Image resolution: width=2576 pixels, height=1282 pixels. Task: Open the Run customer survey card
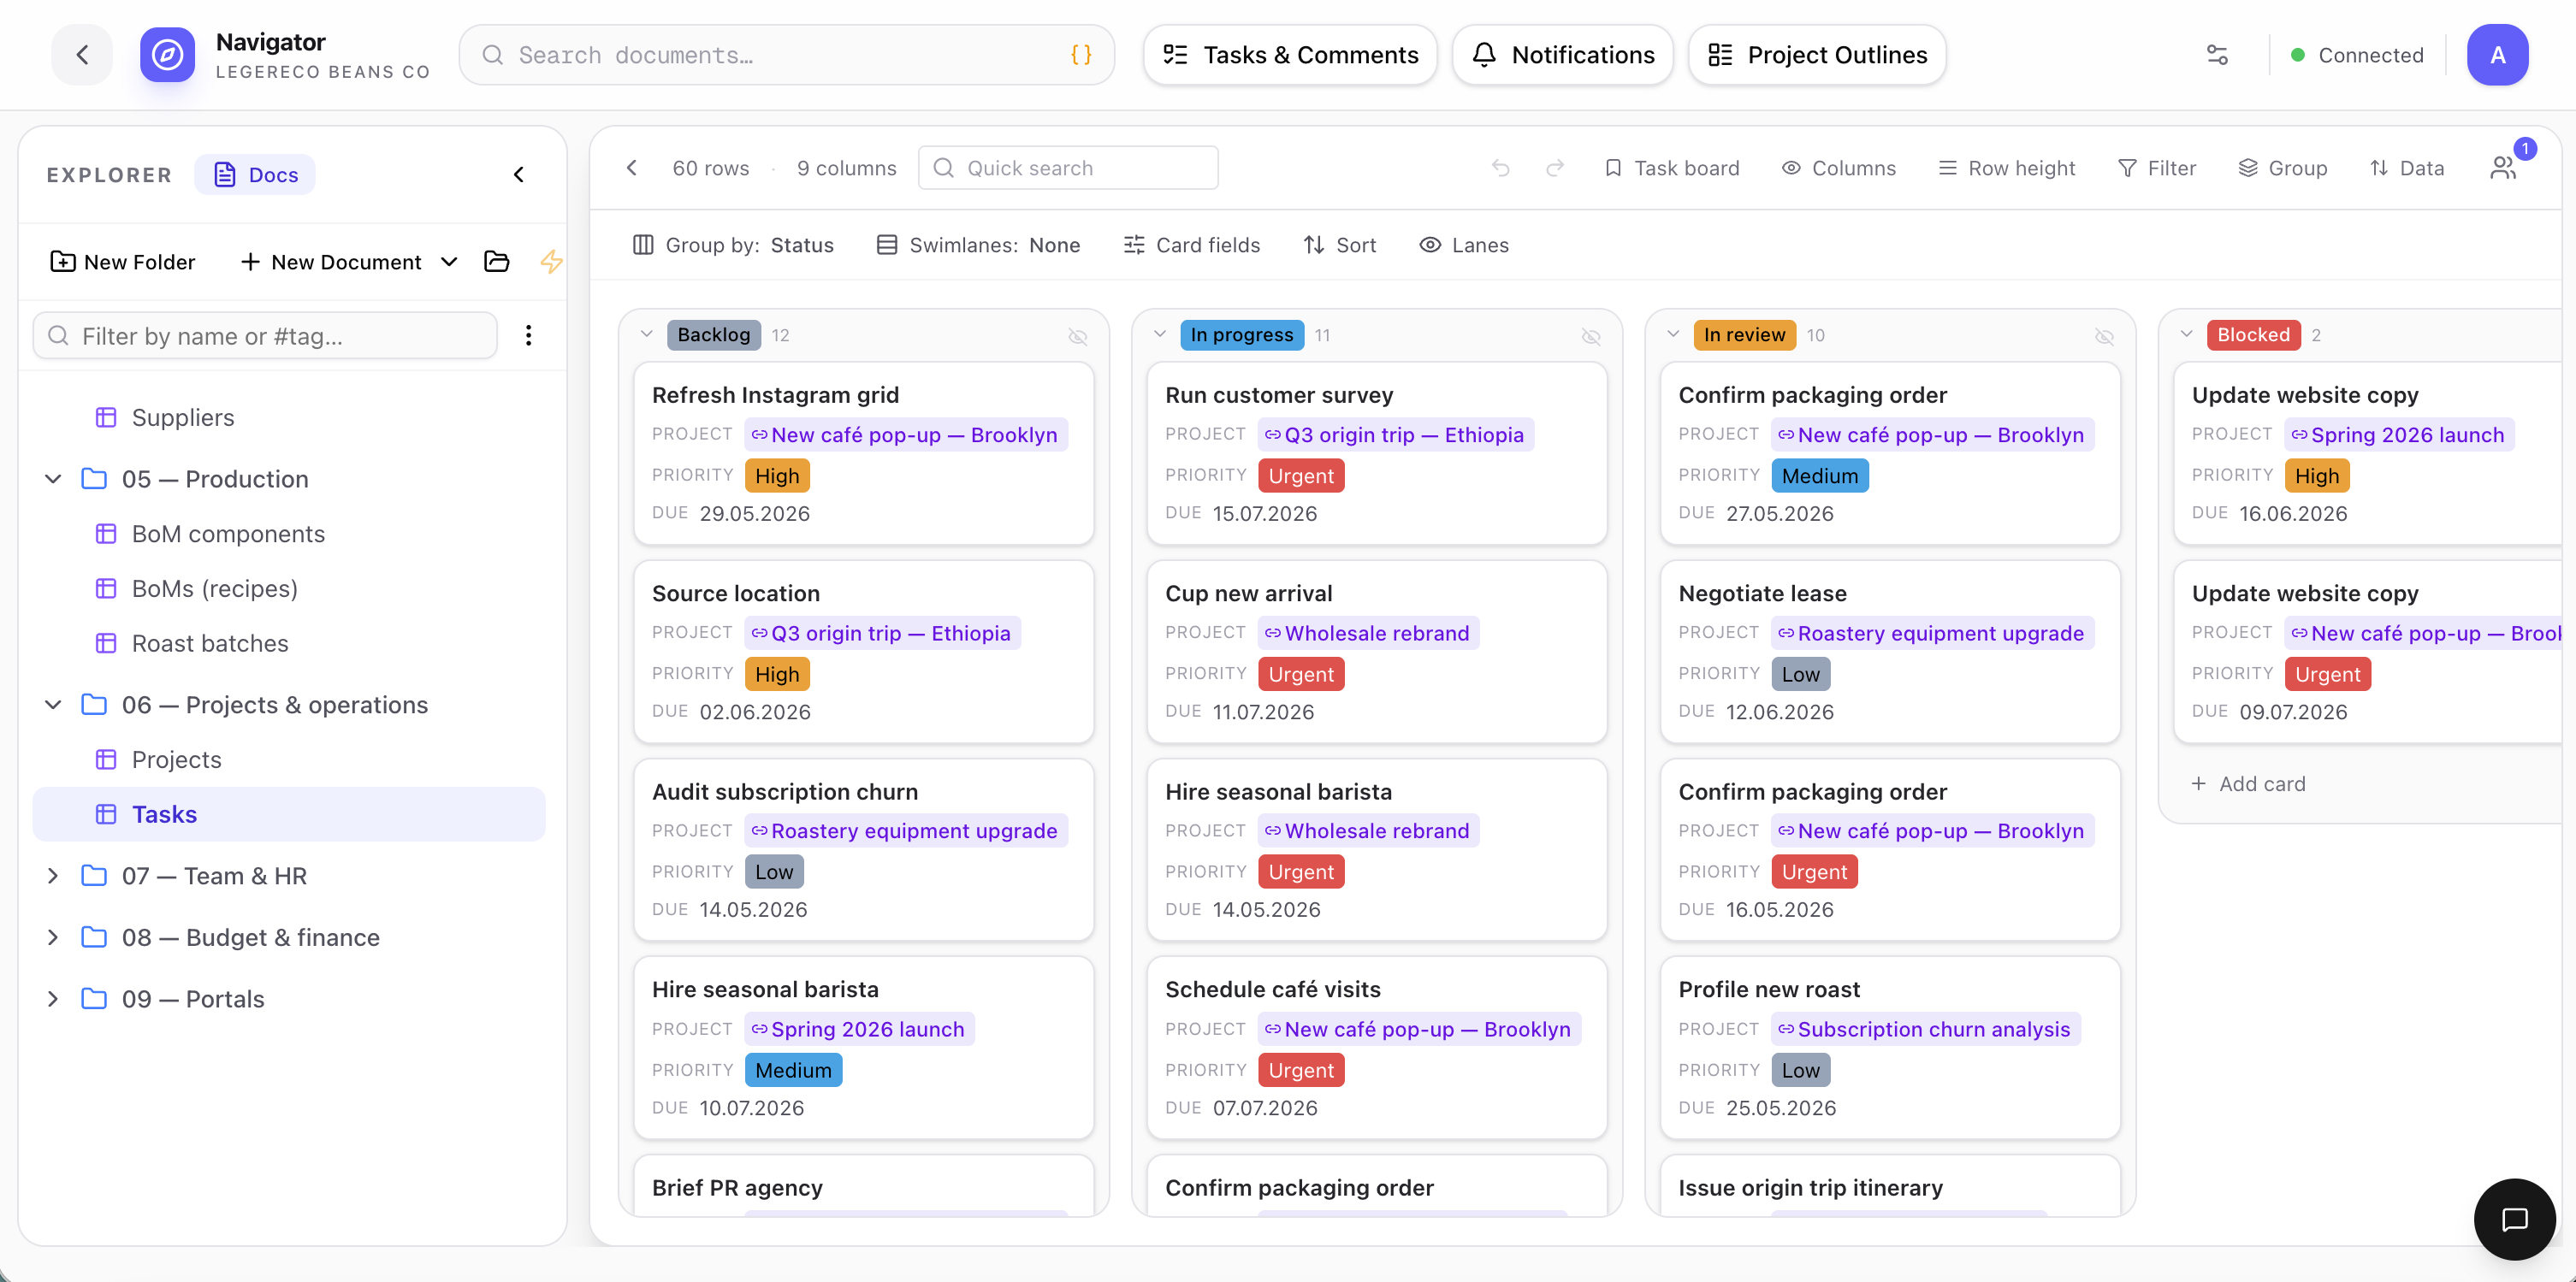pos(1376,453)
